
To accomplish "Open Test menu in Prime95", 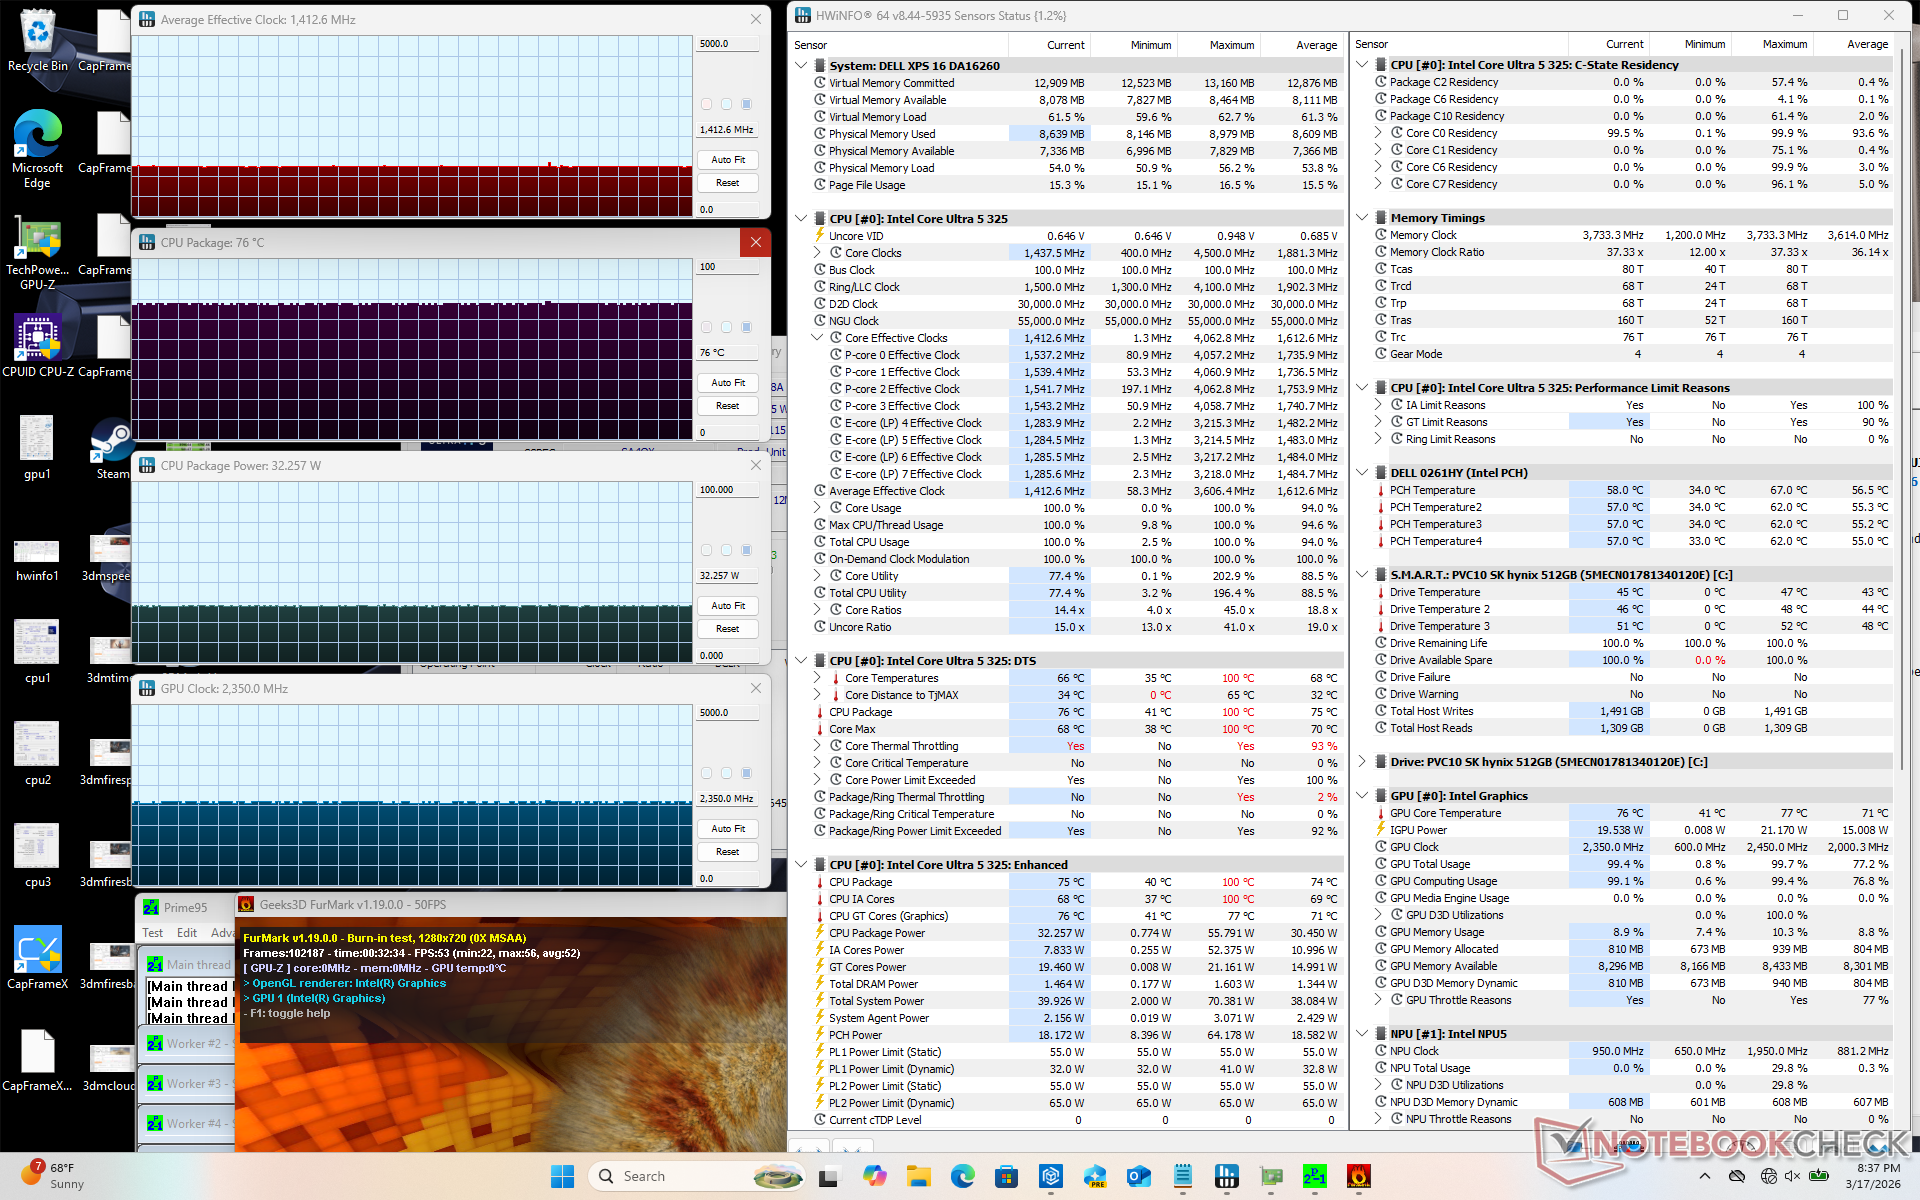I will (x=153, y=933).
